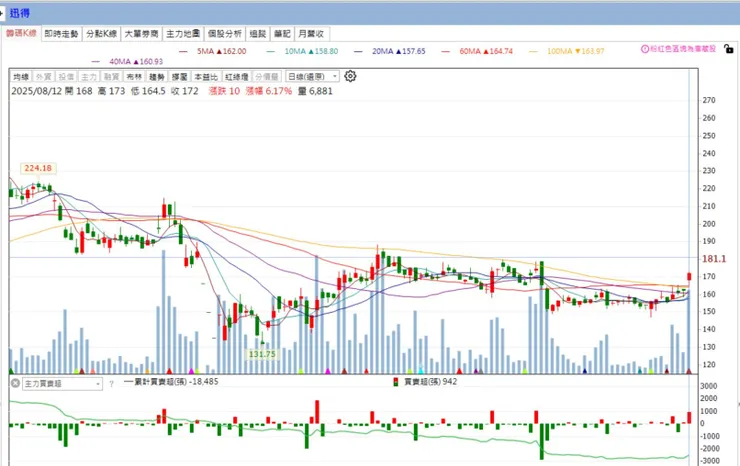Switch to the 筆記 tab

click(282, 34)
